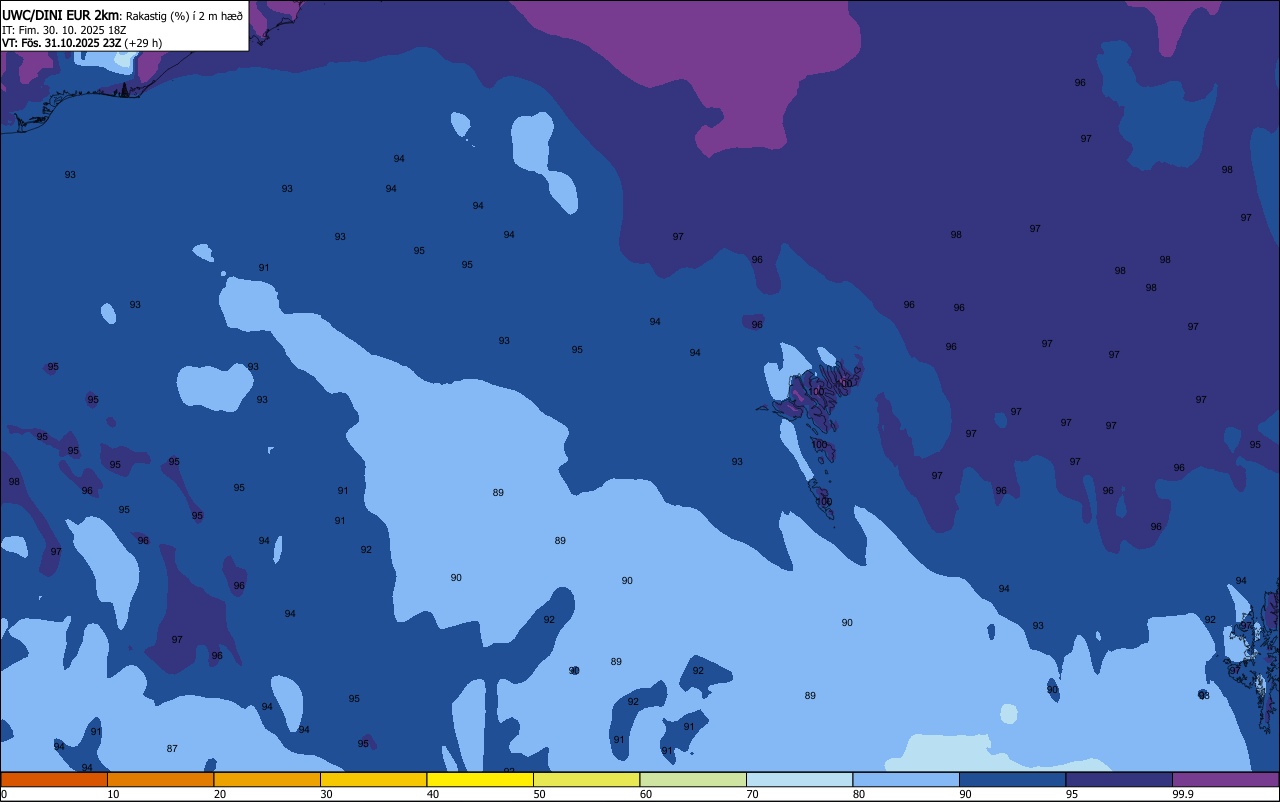Click the "30" legend scale label

point(326,794)
